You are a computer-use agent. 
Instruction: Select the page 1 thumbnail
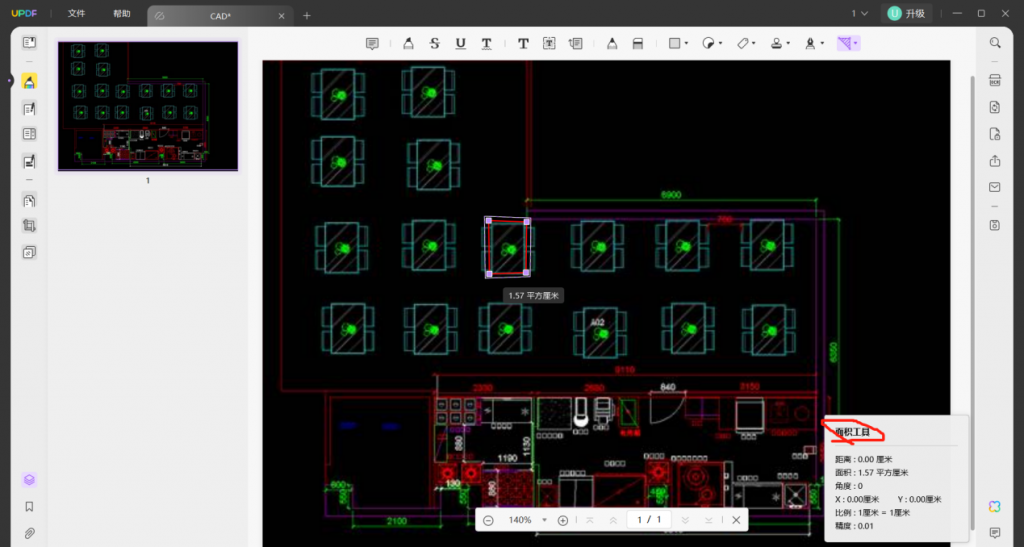[x=148, y=106]
